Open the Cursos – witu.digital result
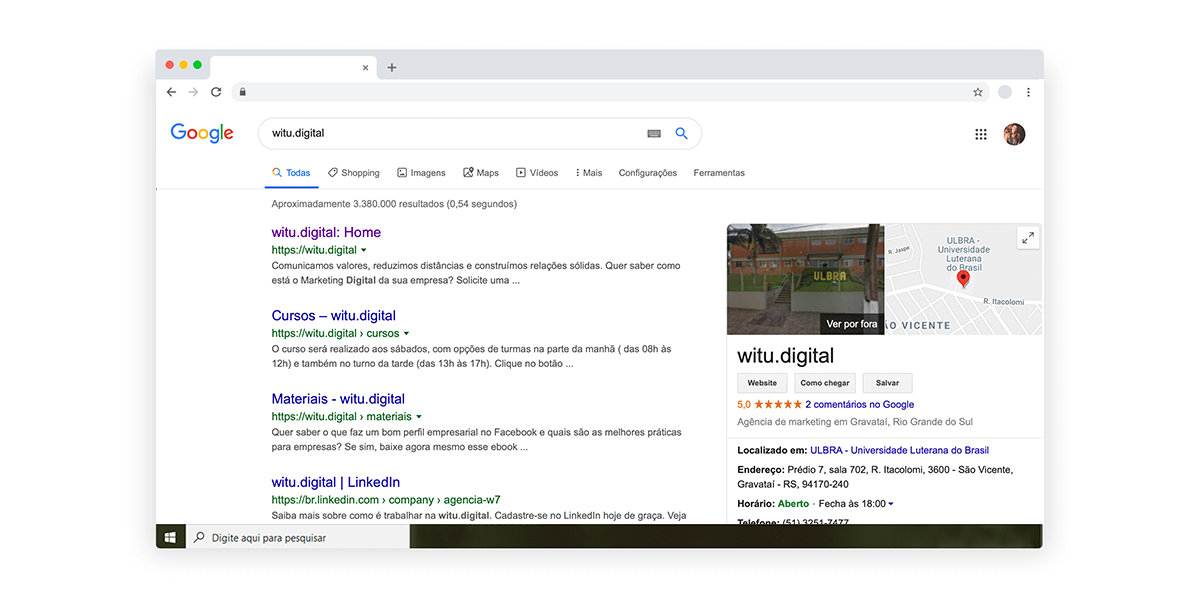1200x600 pixels. point(334,315)
